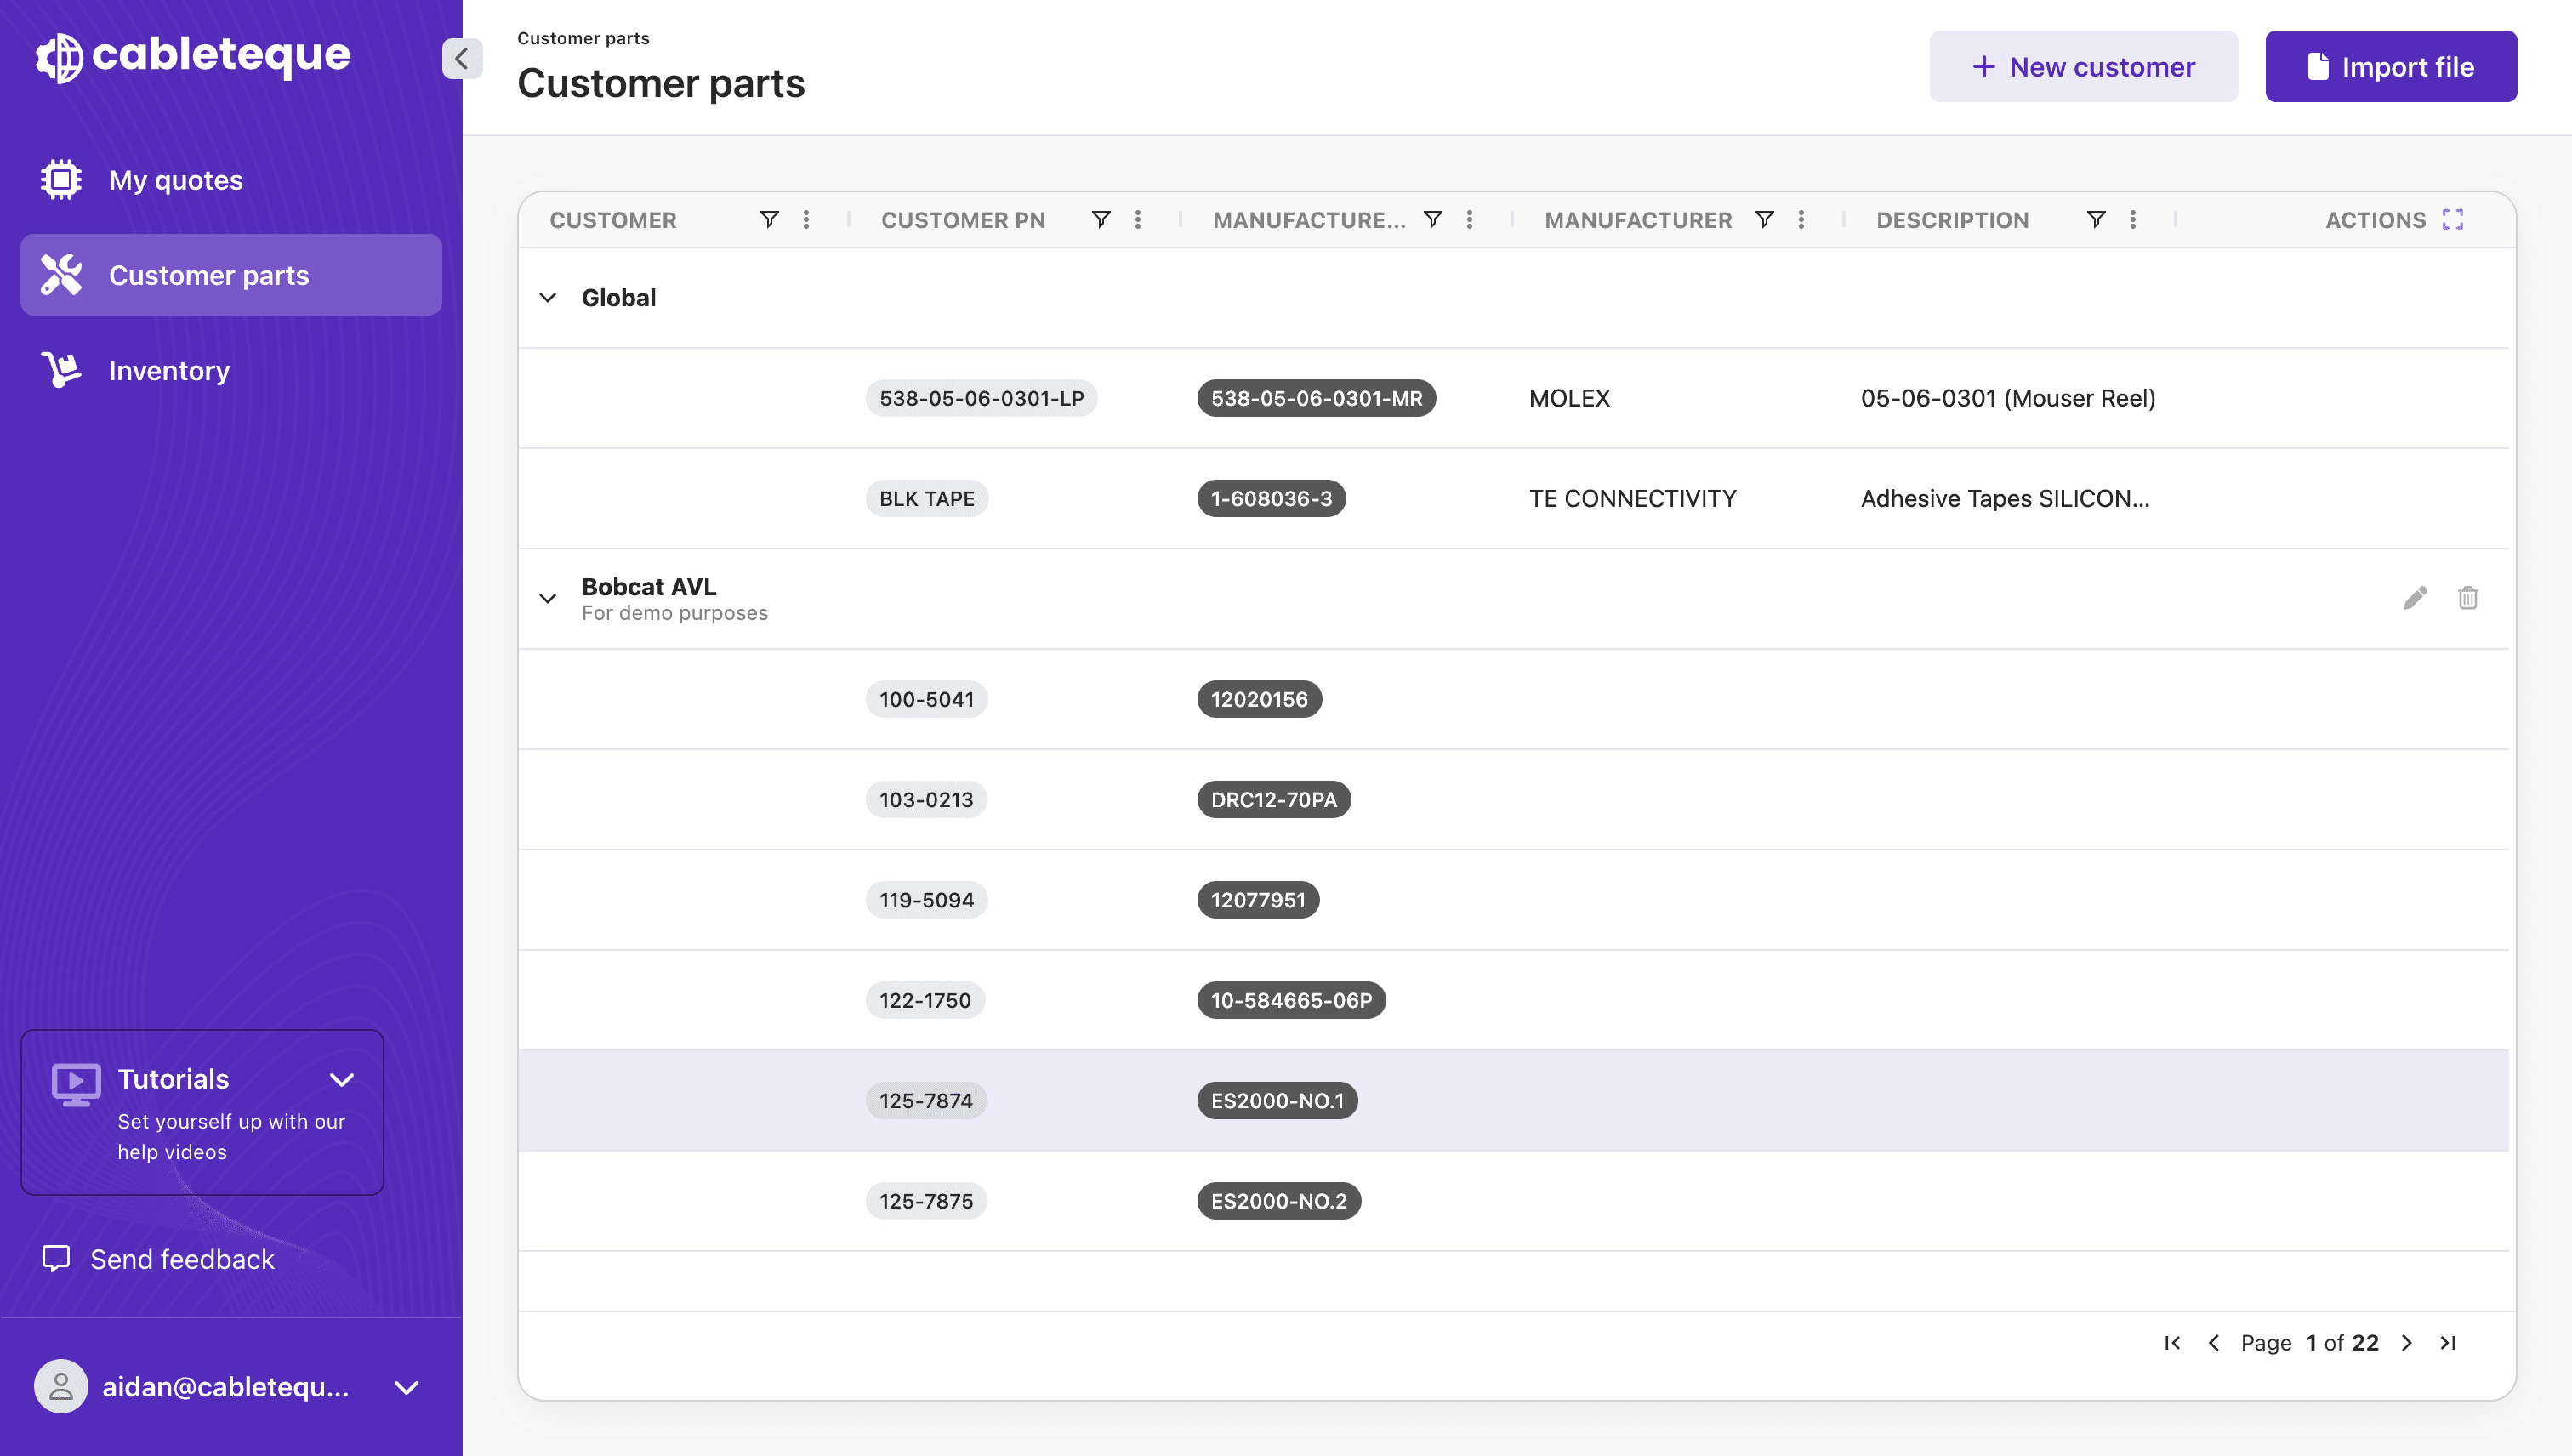The width and height of the screenshot is (2572, 1456).
Task: Open the aidan@cabletequ account dropdown
Action: point(406,1387)
